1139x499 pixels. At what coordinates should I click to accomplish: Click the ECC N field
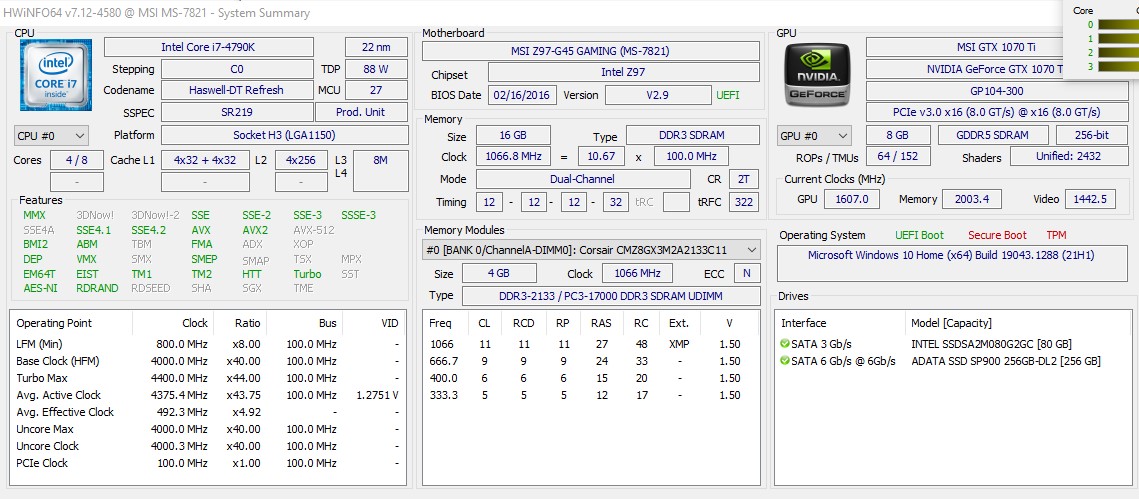[x=746, y=274]
